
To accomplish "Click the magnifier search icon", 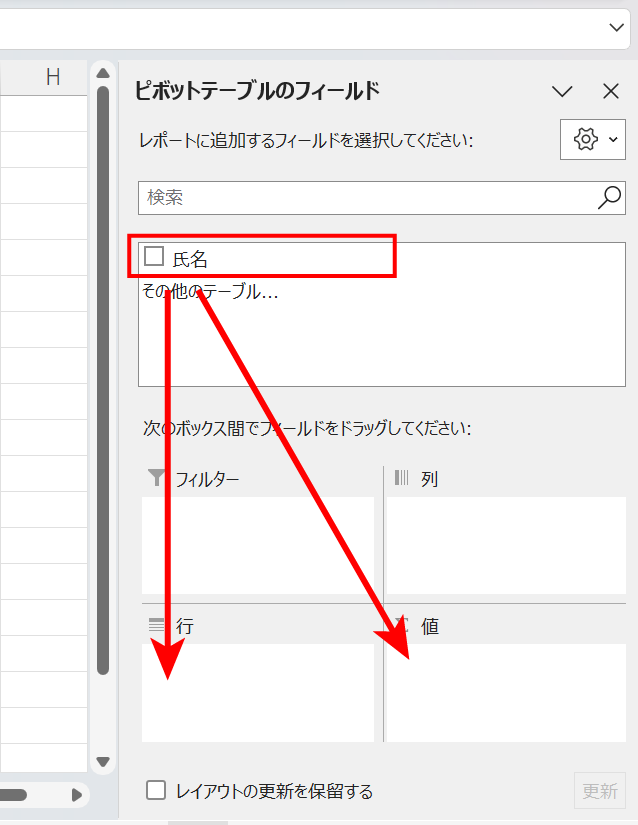I will (x=609, y=198).
